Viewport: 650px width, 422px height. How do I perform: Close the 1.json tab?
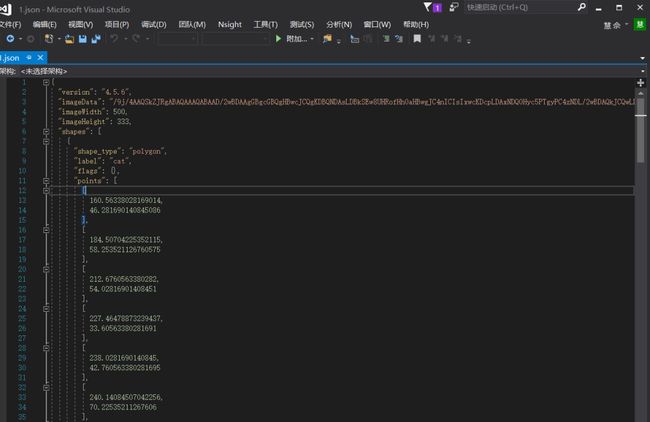(x=40, y=58)
